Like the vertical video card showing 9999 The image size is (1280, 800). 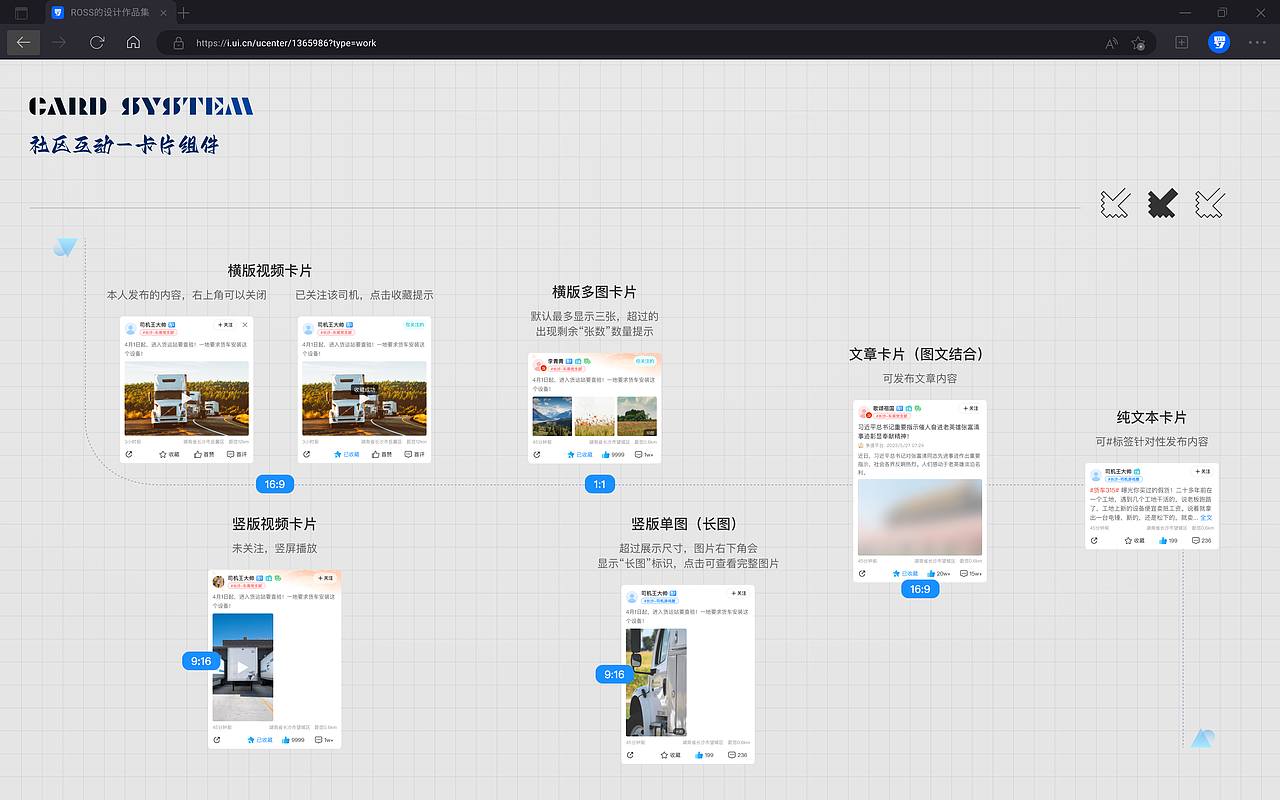[x=293, y=740]
